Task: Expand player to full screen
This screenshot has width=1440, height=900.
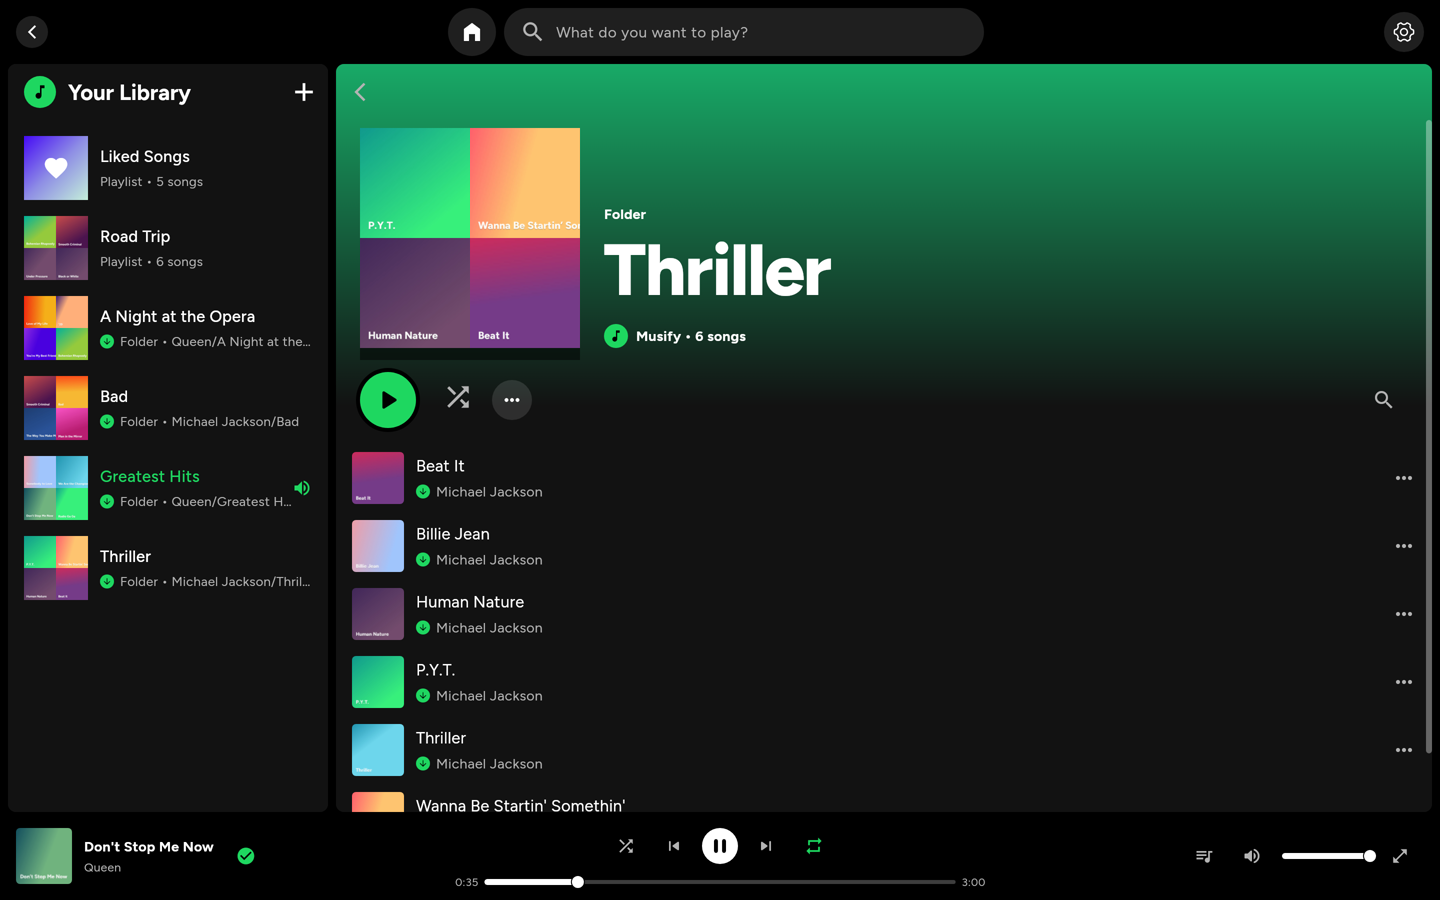Action: (x=1400, y=856)
